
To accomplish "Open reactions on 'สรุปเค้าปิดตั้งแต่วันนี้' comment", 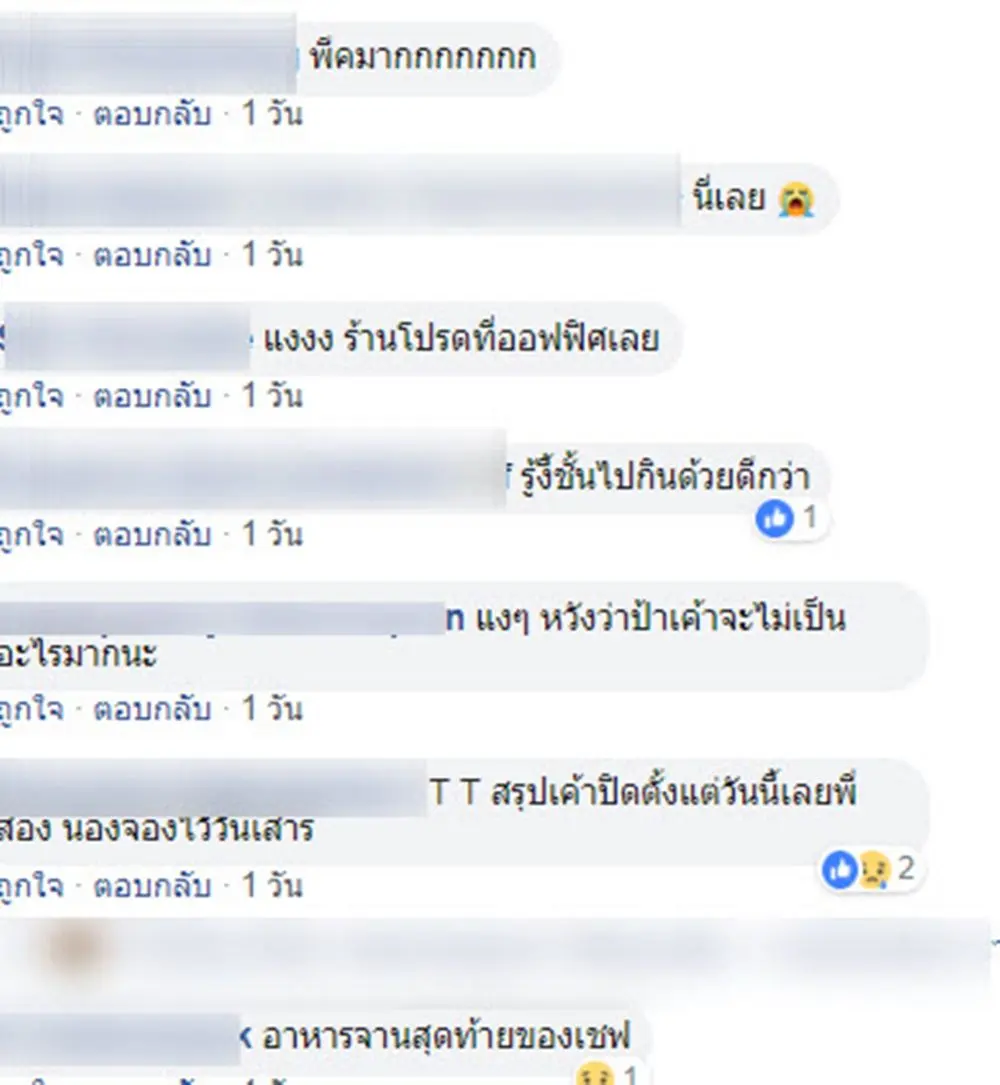I will pyautogui.click(x=871, y=869).
